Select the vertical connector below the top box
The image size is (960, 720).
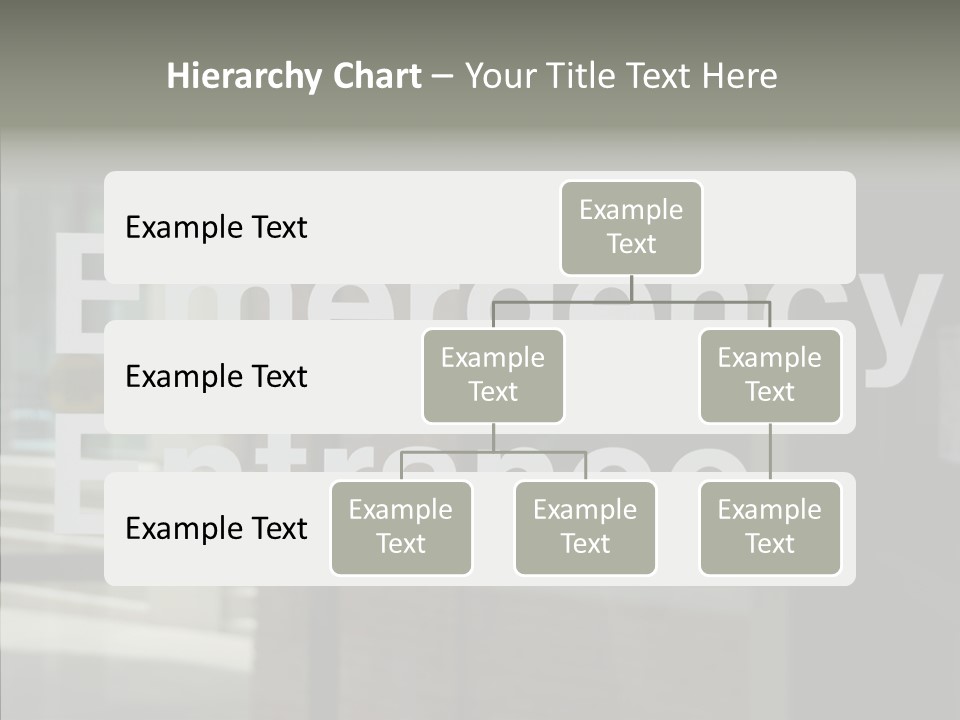[631, 289]
